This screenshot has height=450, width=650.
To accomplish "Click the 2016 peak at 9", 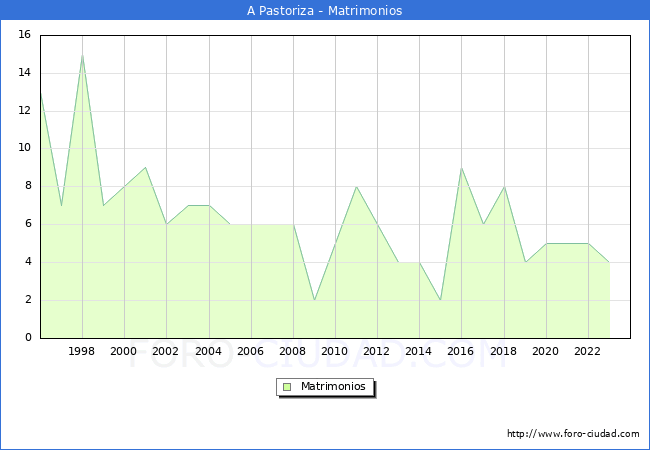I will (461, 167).
